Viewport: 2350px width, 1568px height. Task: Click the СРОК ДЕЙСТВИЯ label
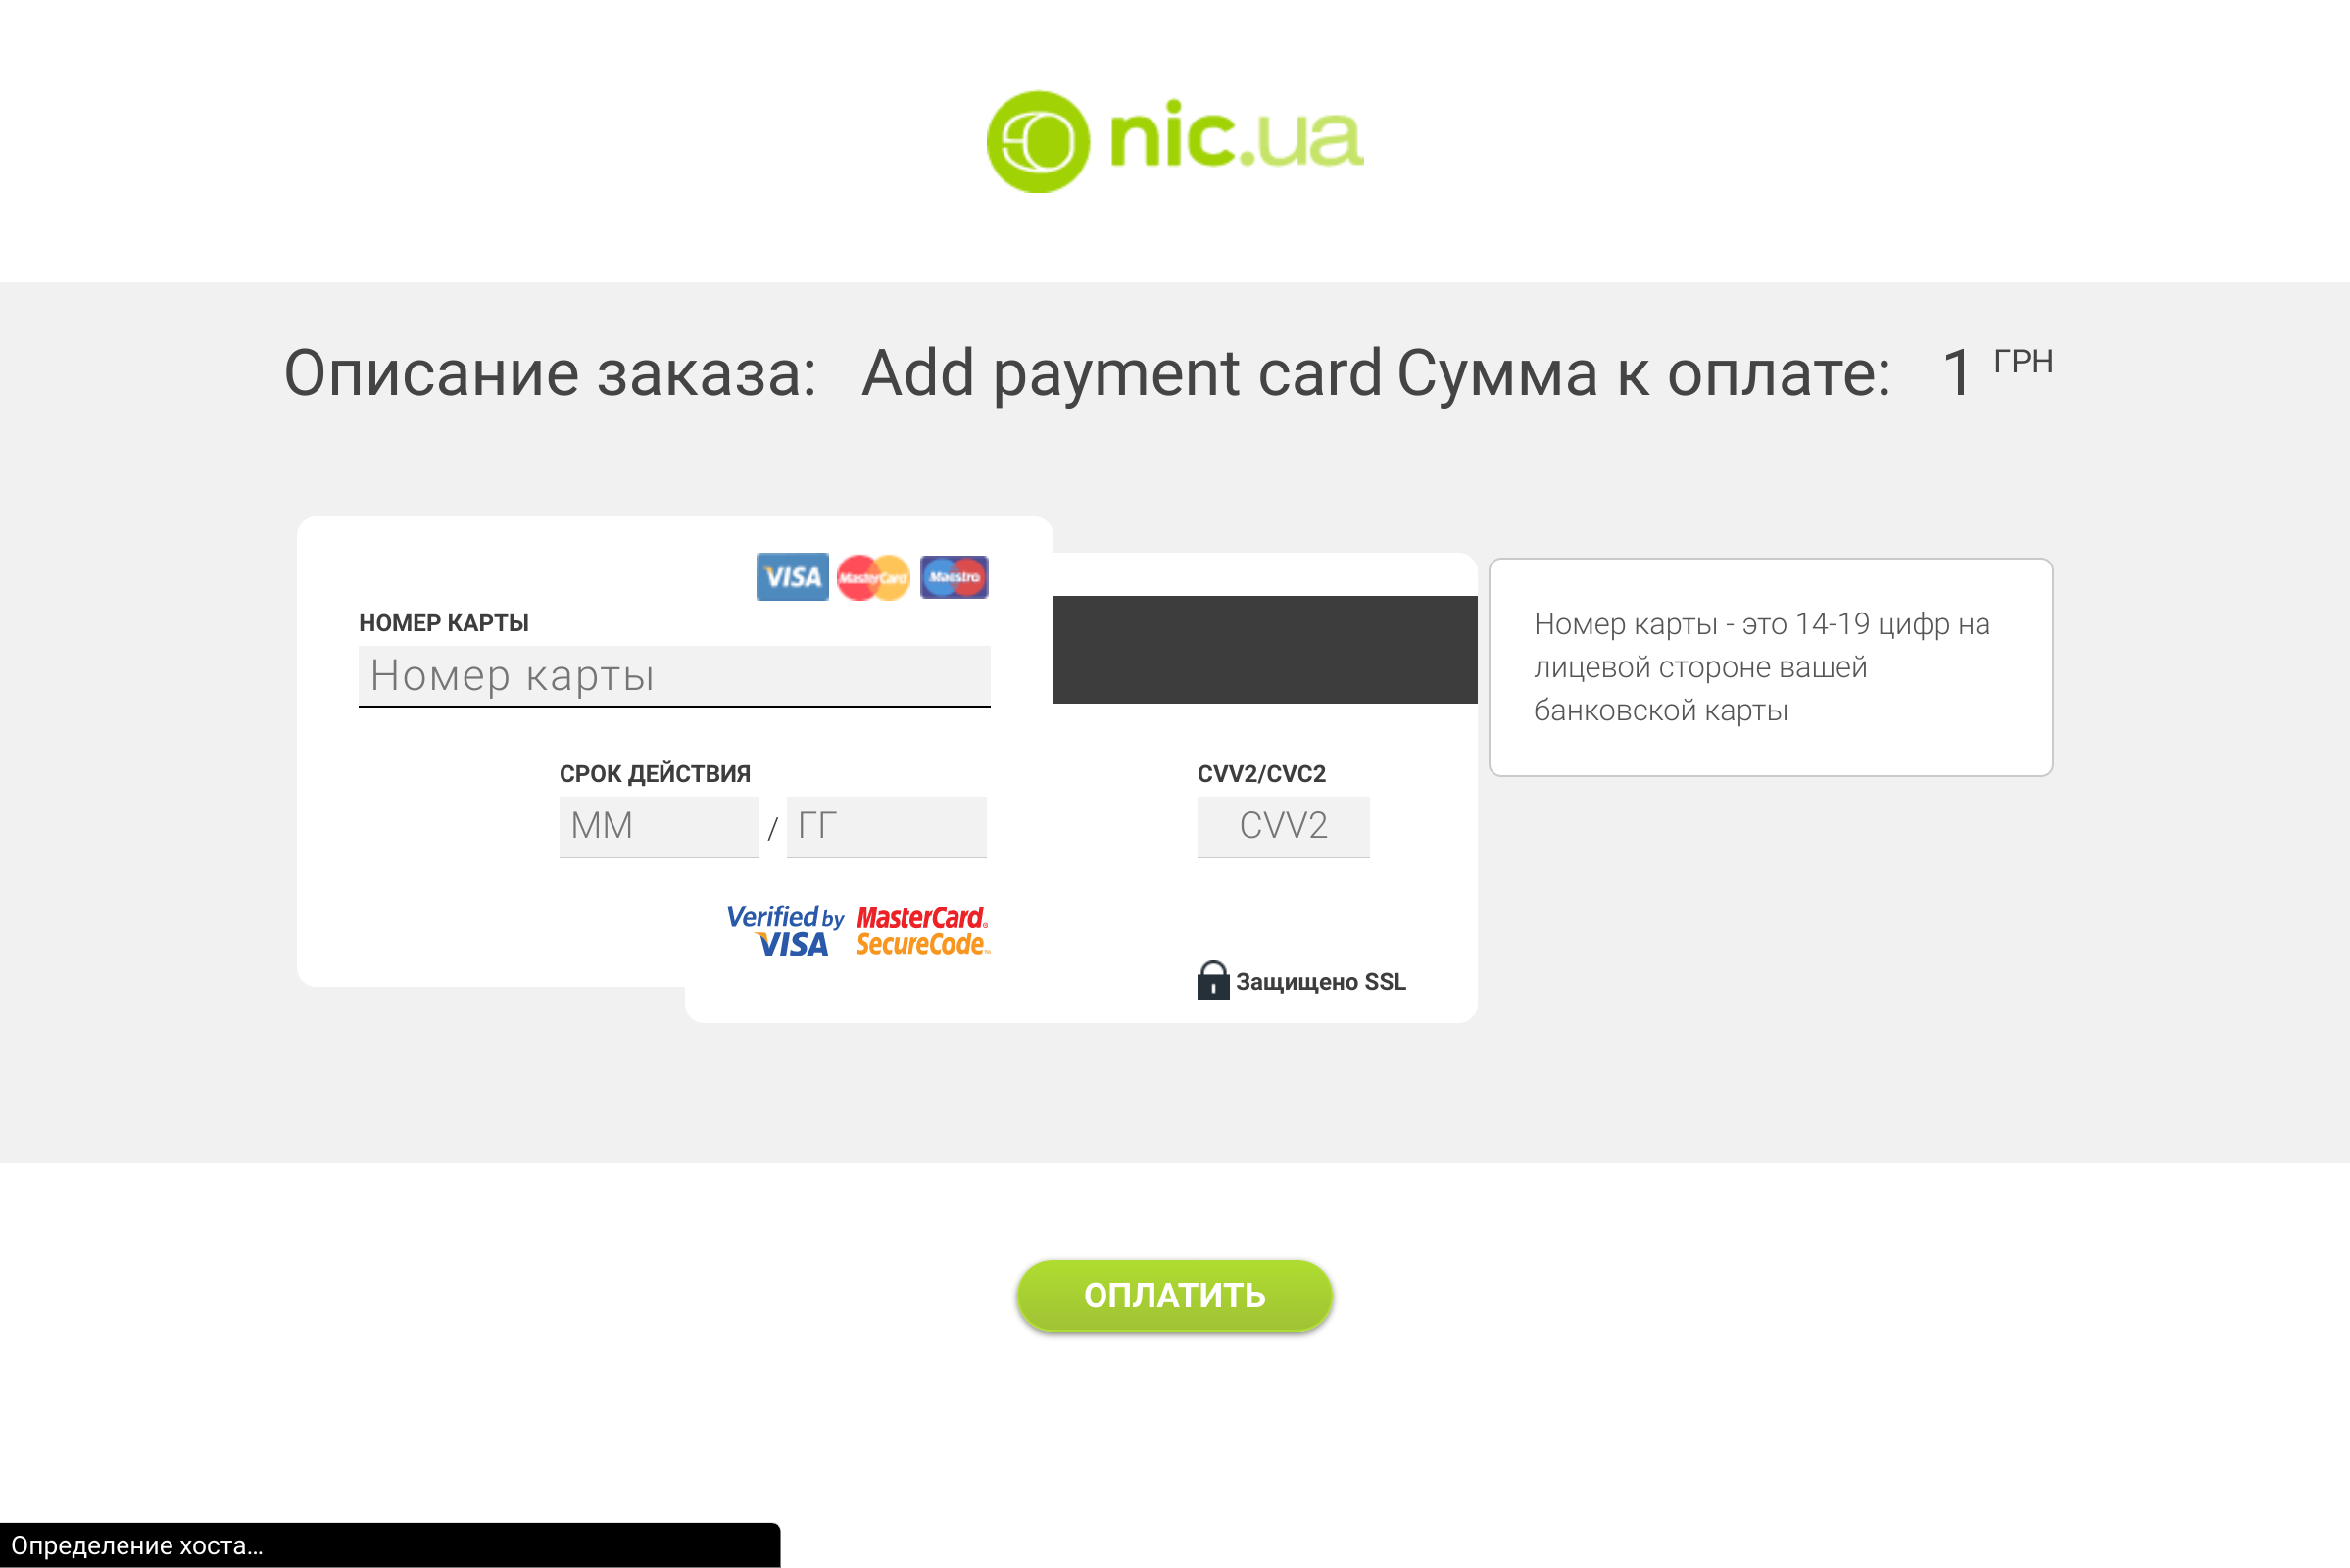[655, 773]
